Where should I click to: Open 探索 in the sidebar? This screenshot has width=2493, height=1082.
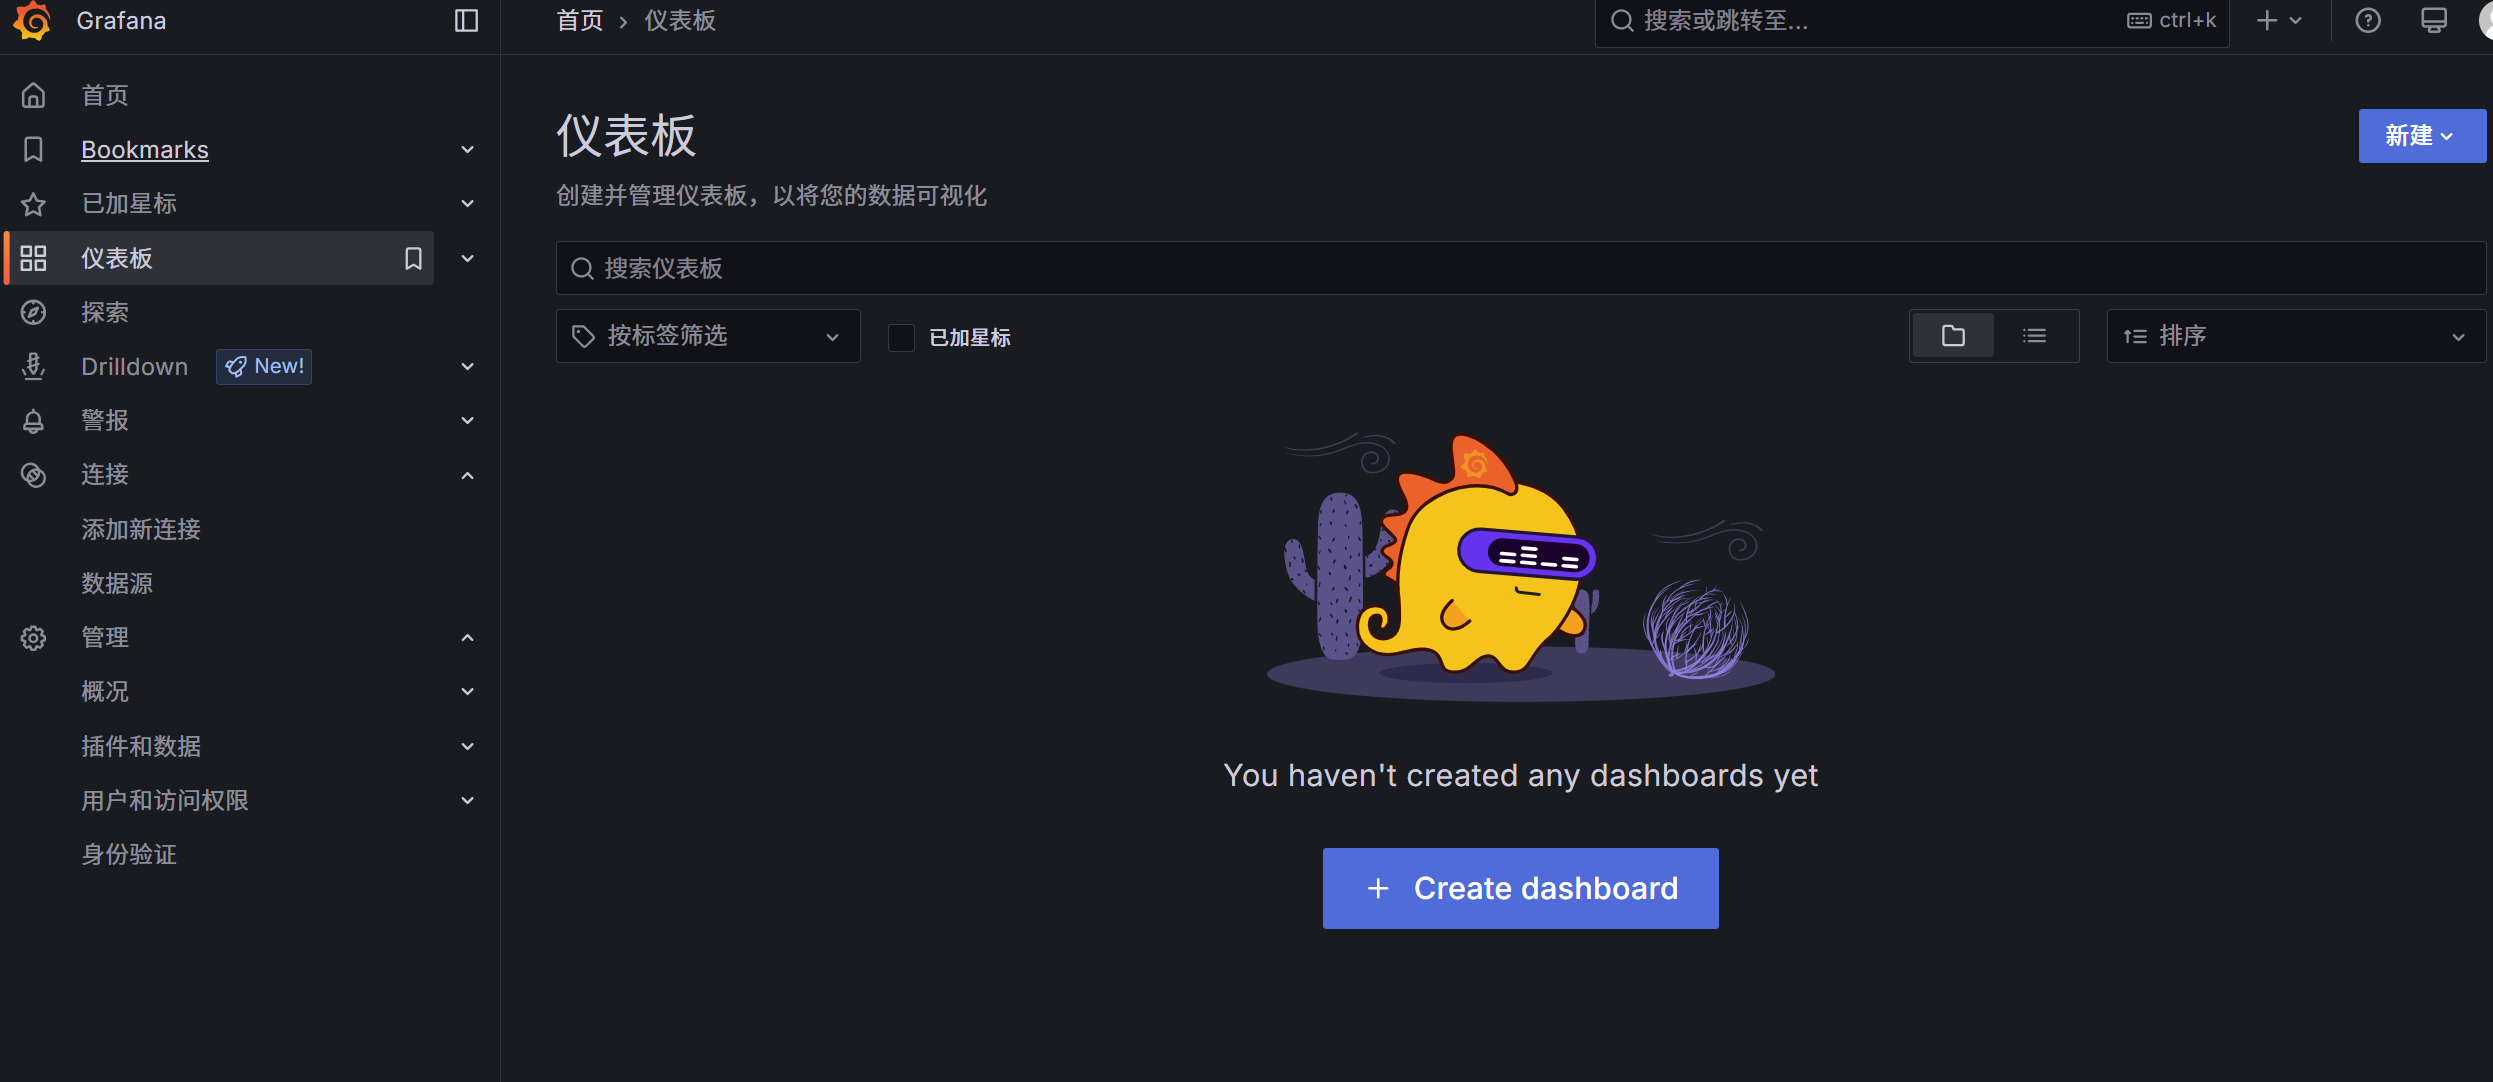pyautogui.click(x=105, y=312)
